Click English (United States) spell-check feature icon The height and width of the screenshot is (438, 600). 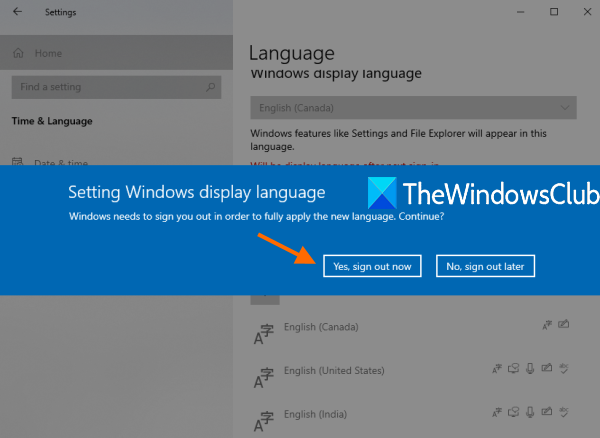click(563, 368)
